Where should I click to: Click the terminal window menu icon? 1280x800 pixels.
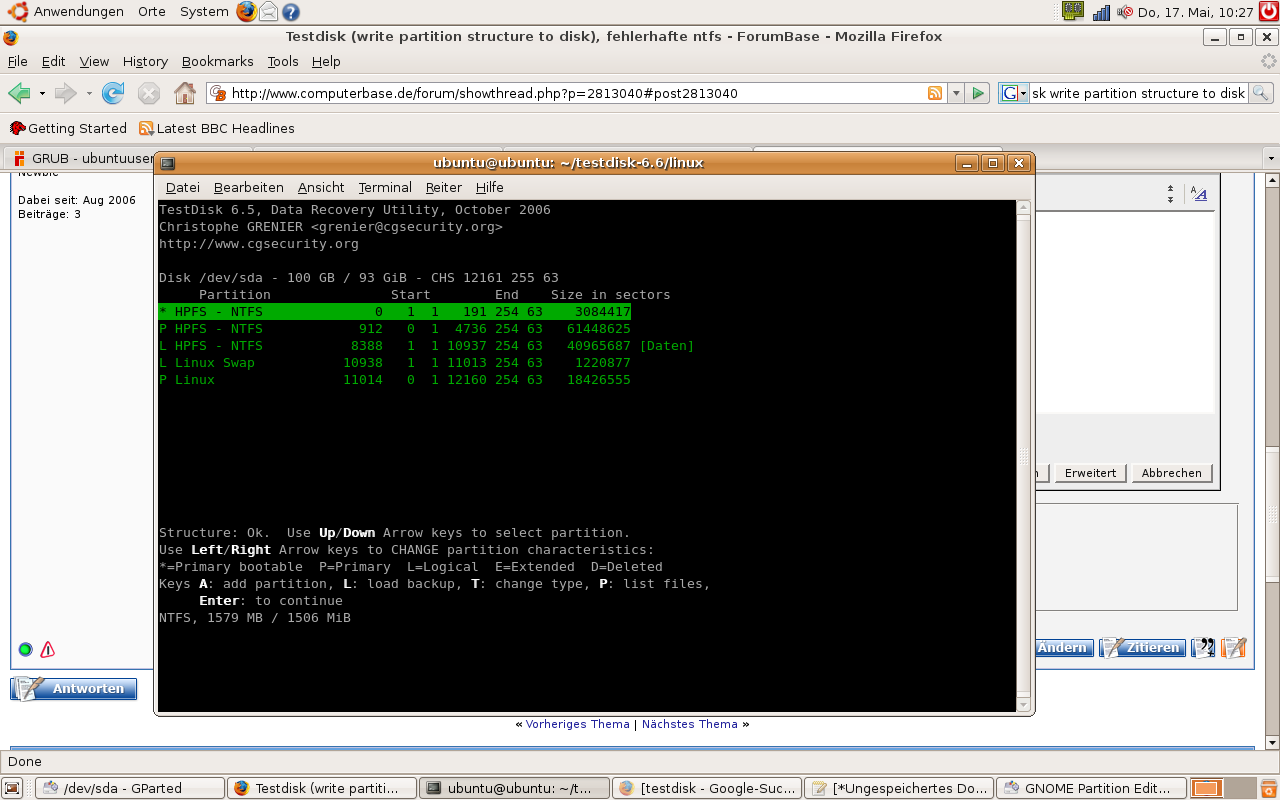click(x=168, y=163)
